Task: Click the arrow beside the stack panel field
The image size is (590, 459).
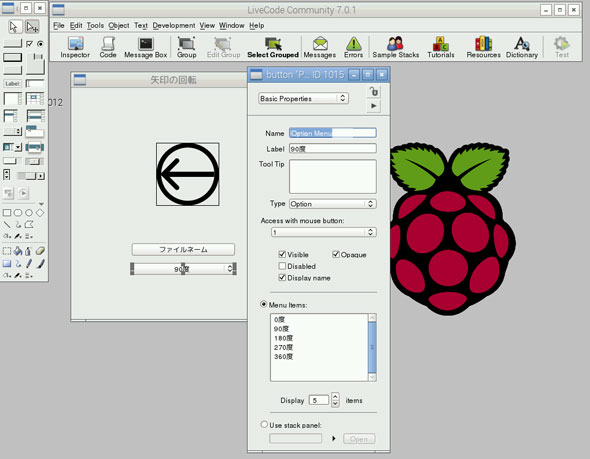Action: (333, 439)
